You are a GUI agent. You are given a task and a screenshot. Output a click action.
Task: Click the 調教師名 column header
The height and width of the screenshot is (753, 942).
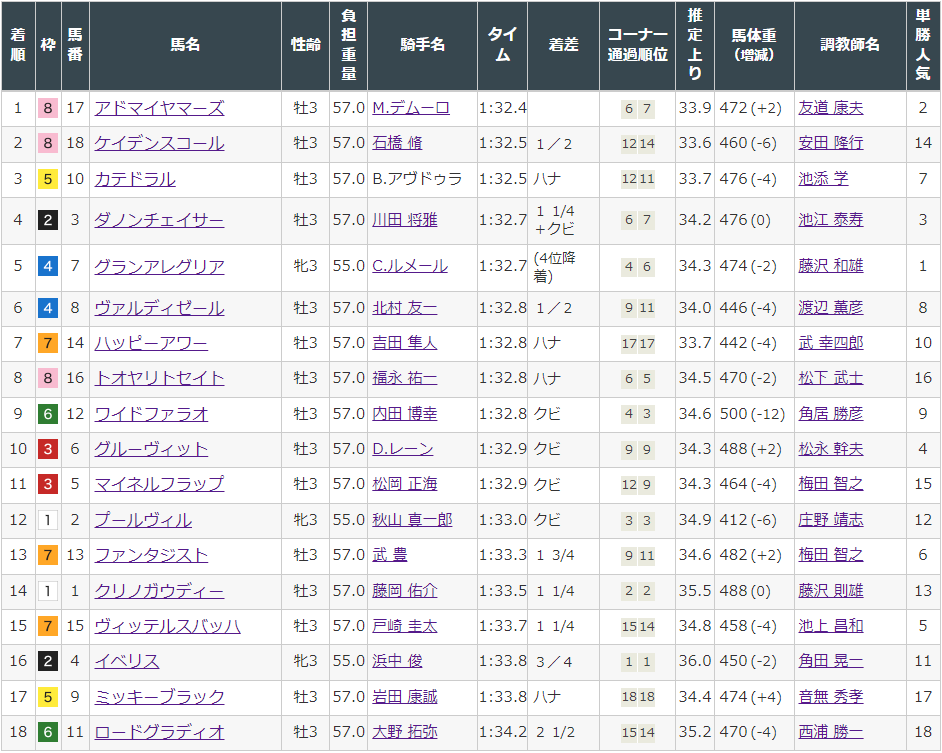click(850, 45)
